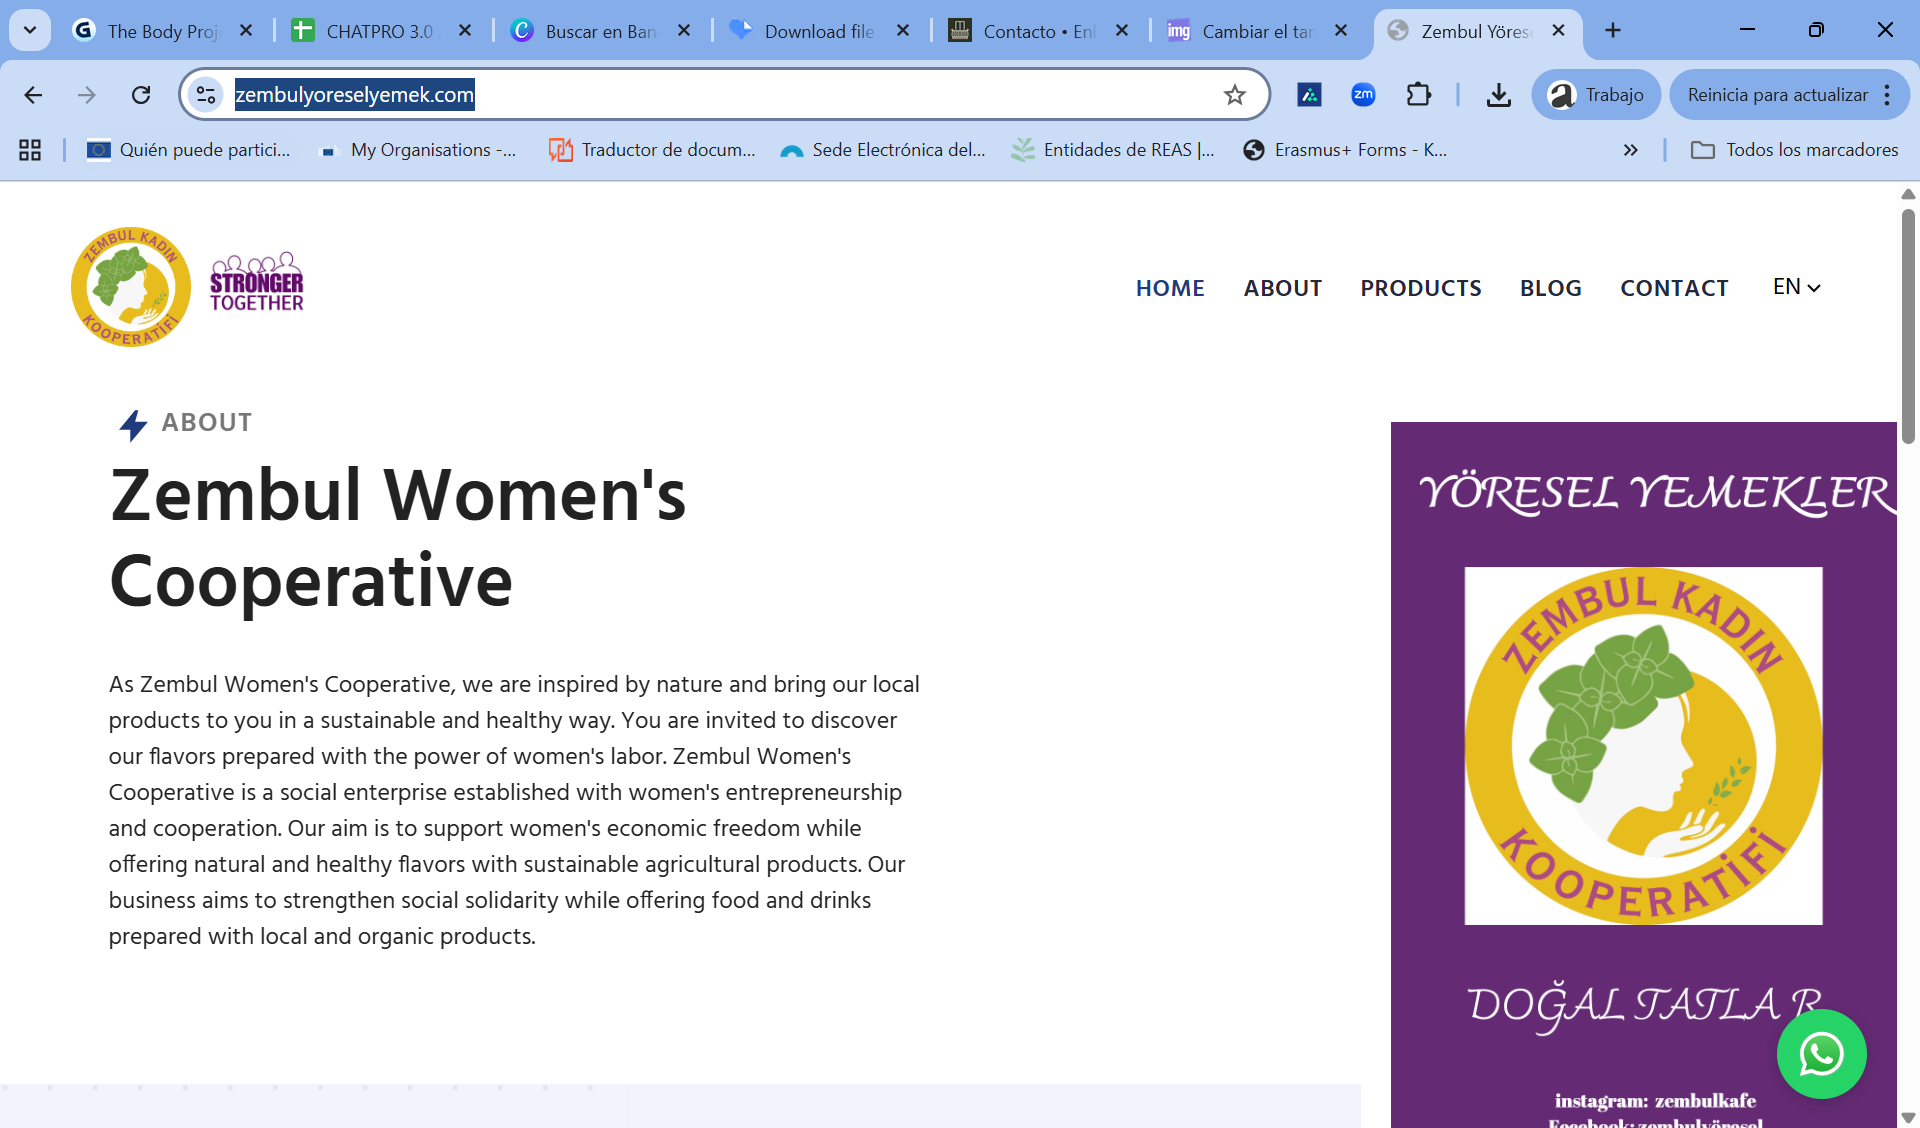1920x1128 pixels.
Task: Click the Zembul Kadın Kooperatifi header logo
Action: [x=131, y=287]
